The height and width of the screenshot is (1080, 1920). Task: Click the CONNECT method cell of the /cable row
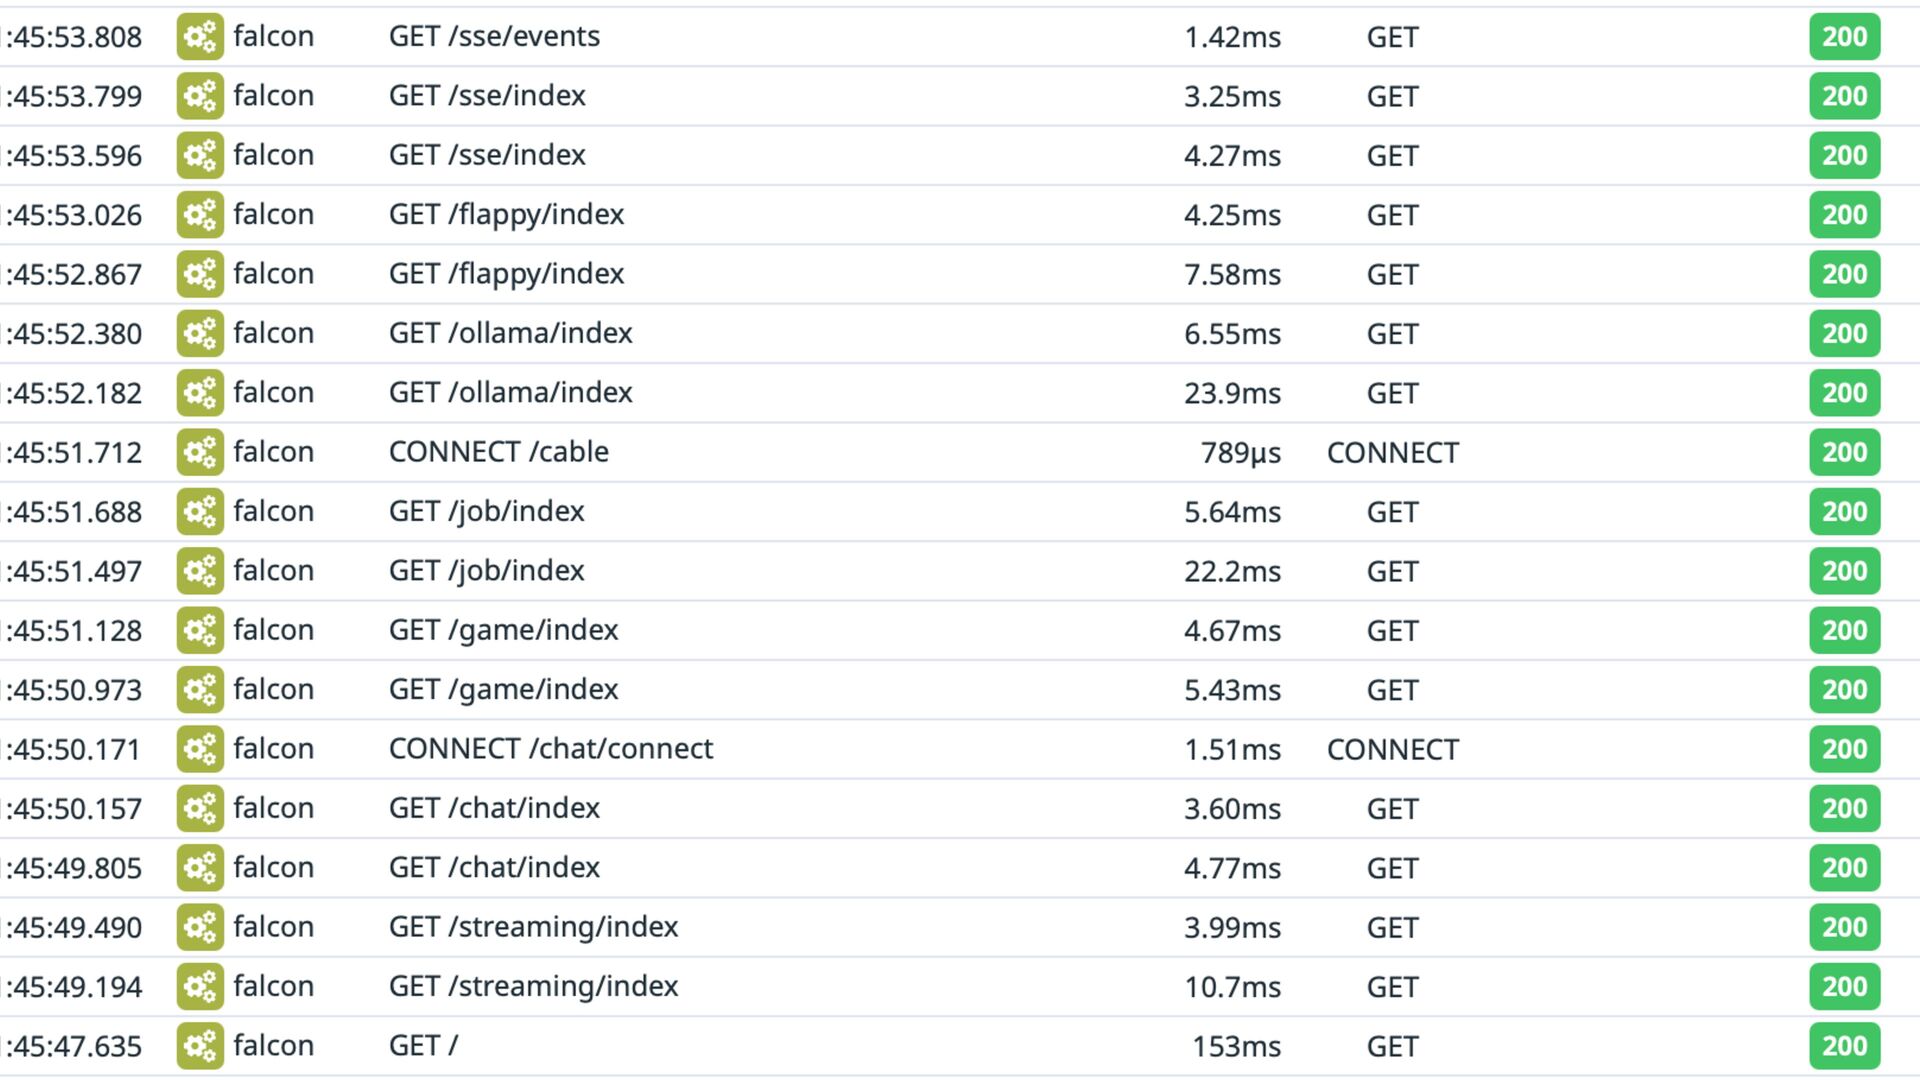[x=1392, y=453]
